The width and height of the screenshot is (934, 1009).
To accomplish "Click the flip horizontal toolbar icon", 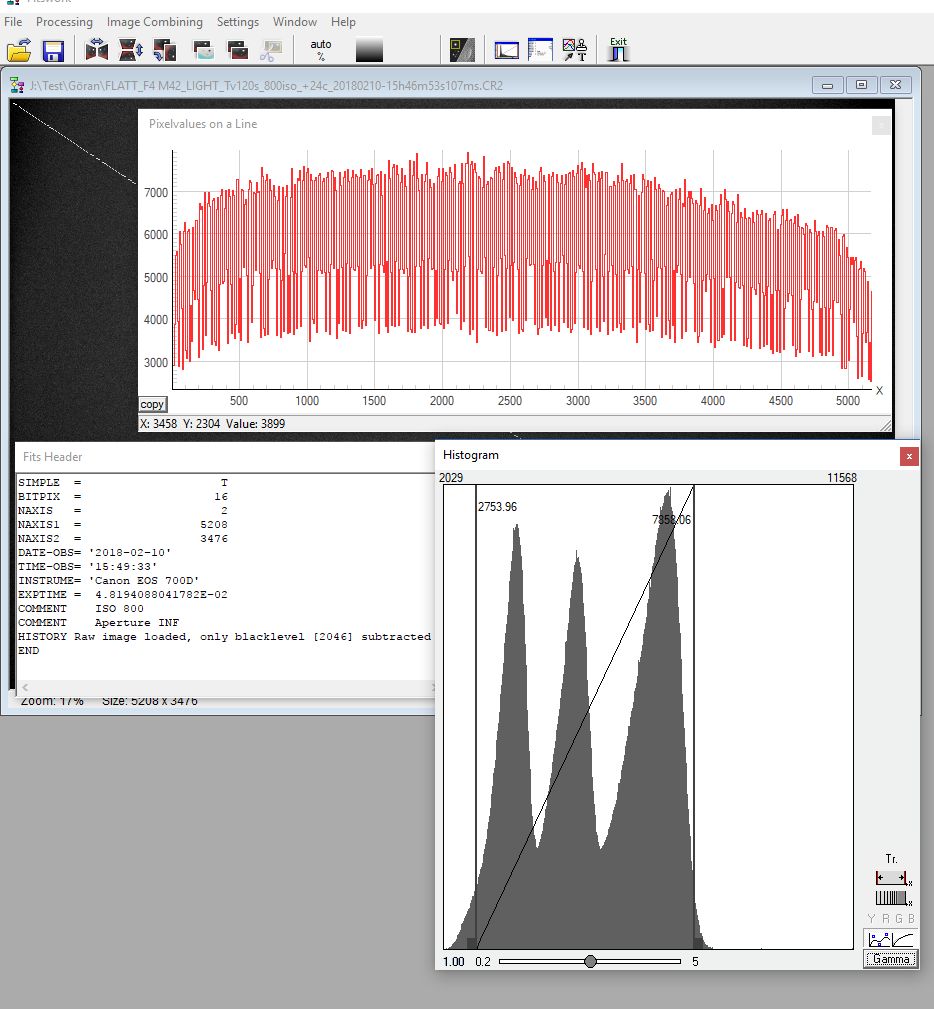I will click(97, 50).
